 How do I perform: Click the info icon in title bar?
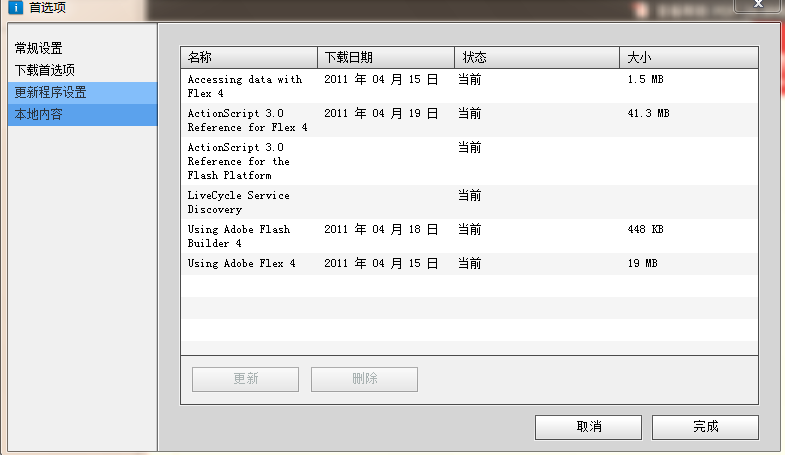16,7
